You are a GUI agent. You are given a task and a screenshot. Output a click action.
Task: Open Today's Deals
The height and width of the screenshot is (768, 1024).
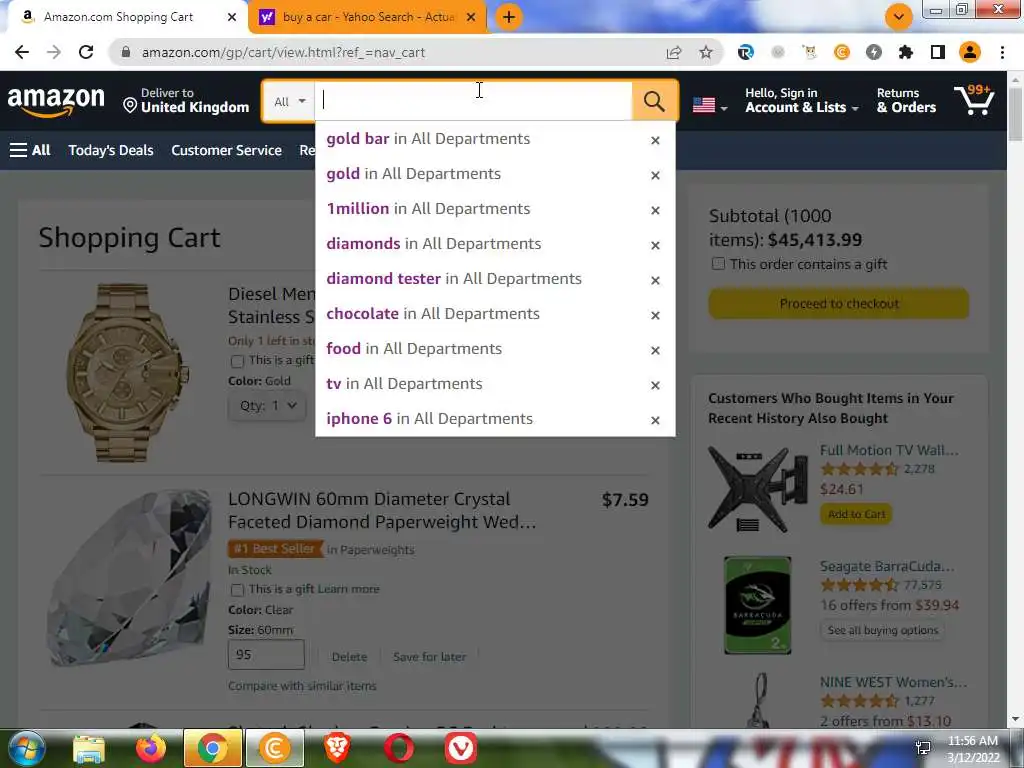coord(111,150)
